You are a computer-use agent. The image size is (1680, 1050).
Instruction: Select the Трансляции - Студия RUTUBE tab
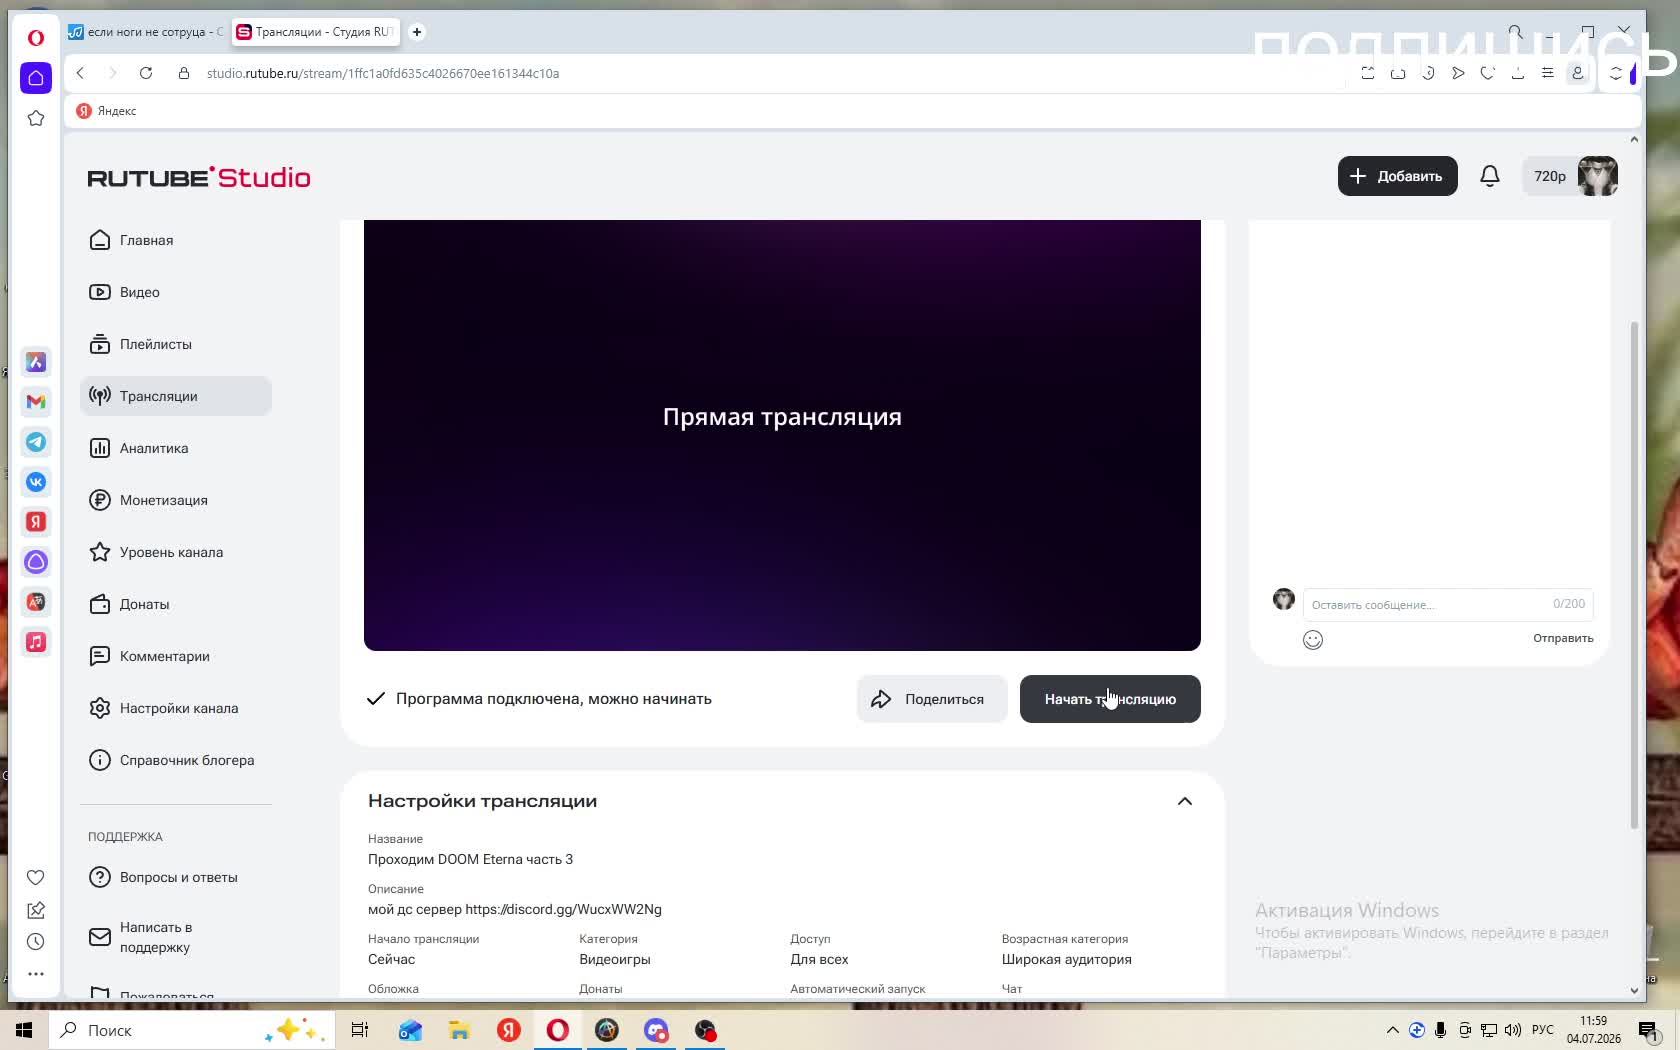(315, 32)
